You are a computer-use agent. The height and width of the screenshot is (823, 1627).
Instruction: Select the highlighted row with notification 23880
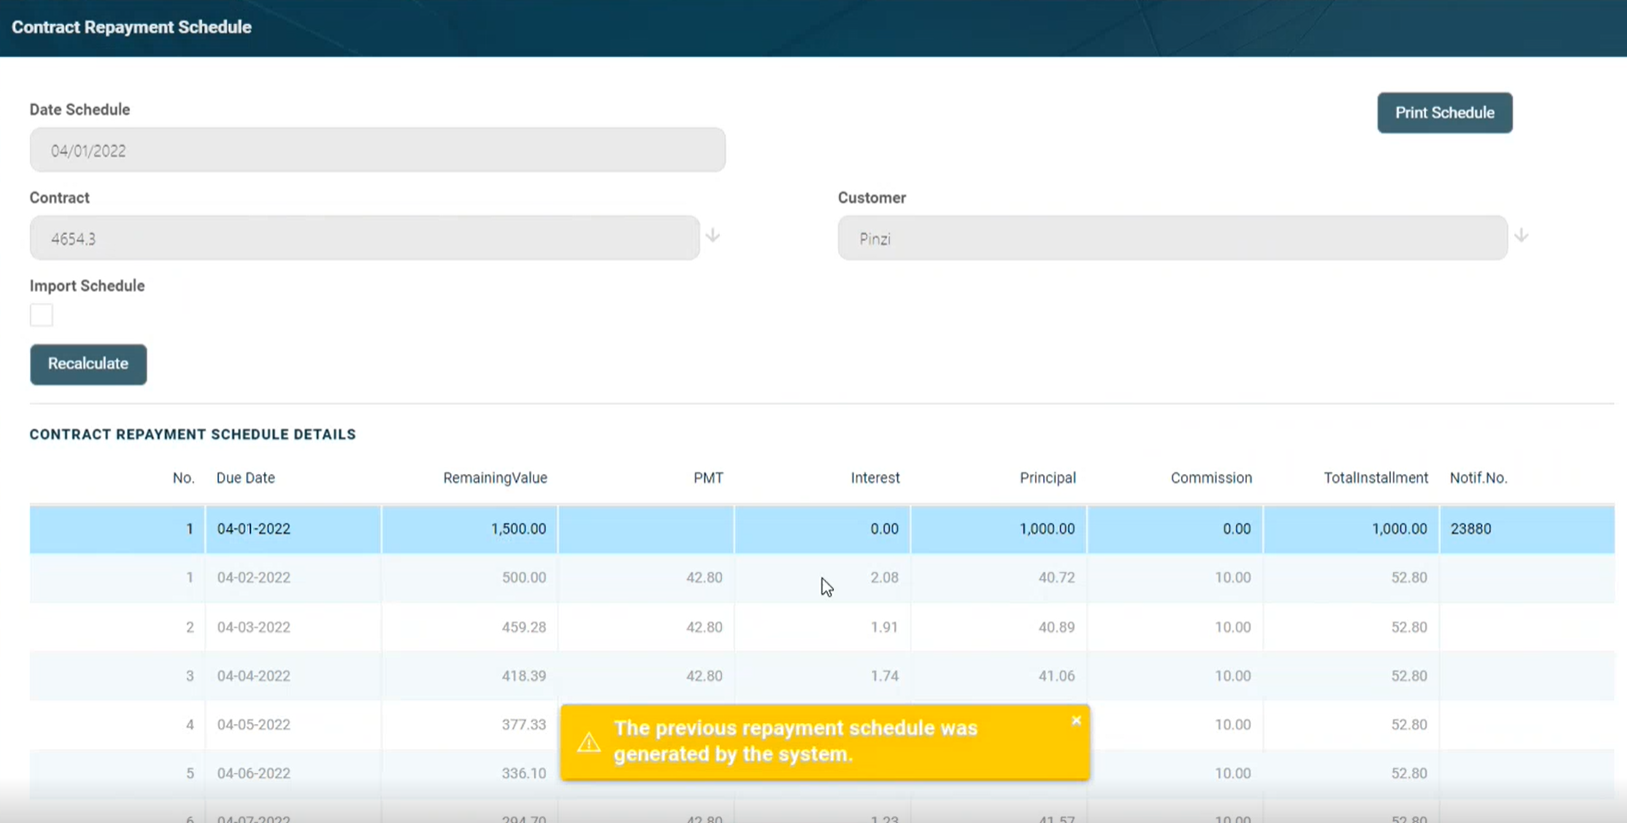[x=820, y=529]
